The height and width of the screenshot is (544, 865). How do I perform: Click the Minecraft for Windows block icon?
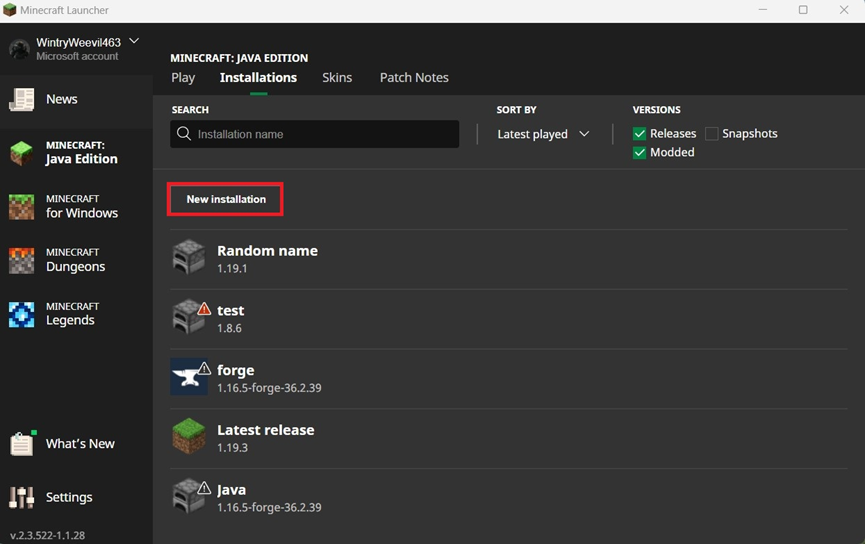click(x=22, y=207)
